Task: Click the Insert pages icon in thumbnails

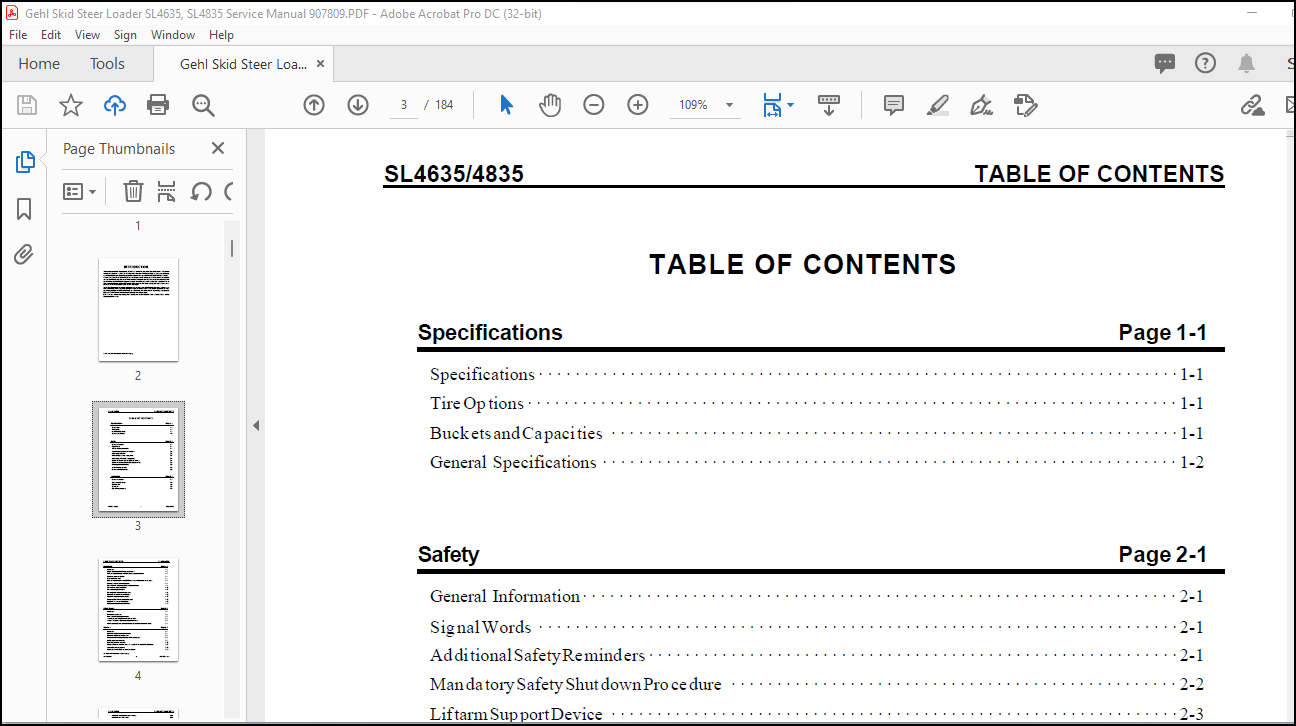Action: (x=167, y=191)
